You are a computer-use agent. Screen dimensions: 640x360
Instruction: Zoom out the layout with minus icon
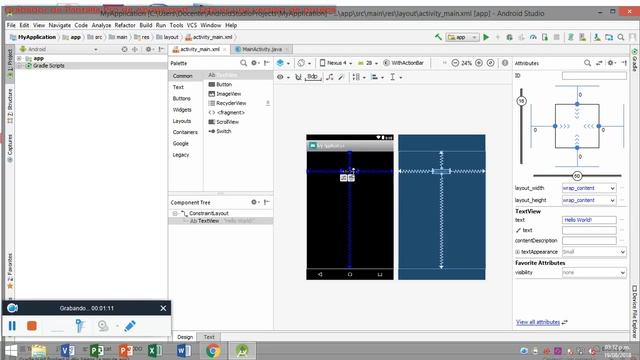click(x=456, y=63)
